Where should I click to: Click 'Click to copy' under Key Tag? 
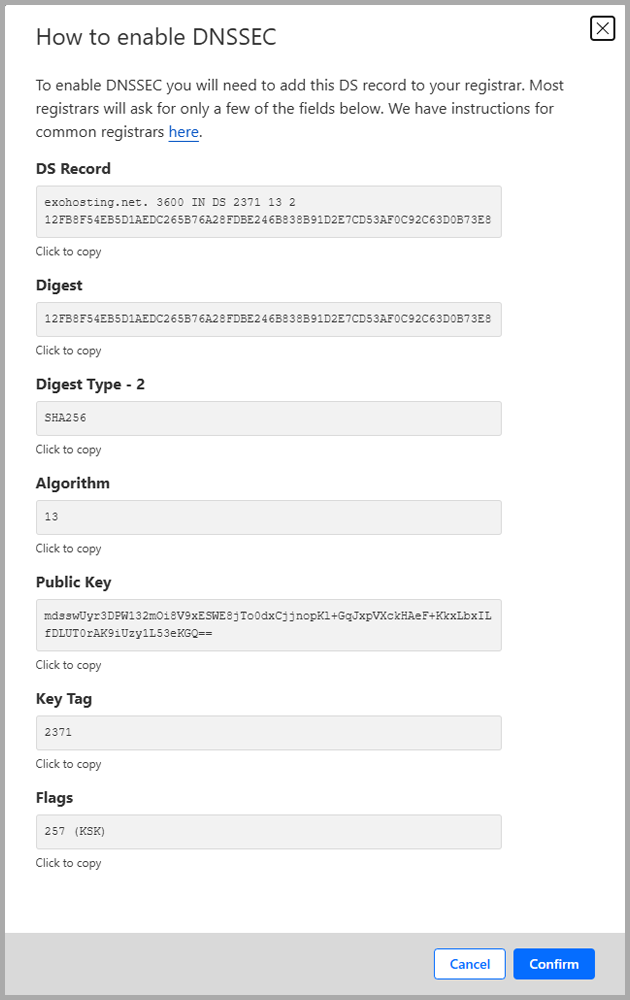68,763
